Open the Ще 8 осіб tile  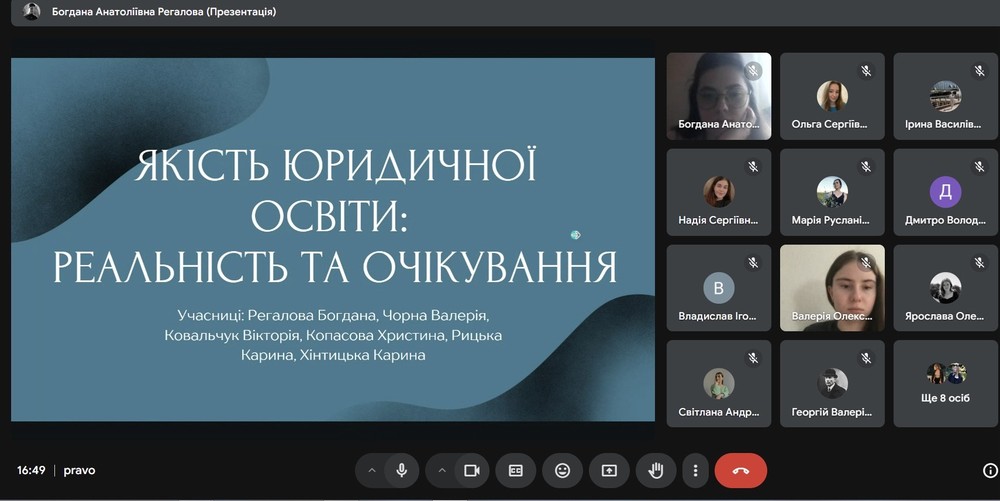945,384
